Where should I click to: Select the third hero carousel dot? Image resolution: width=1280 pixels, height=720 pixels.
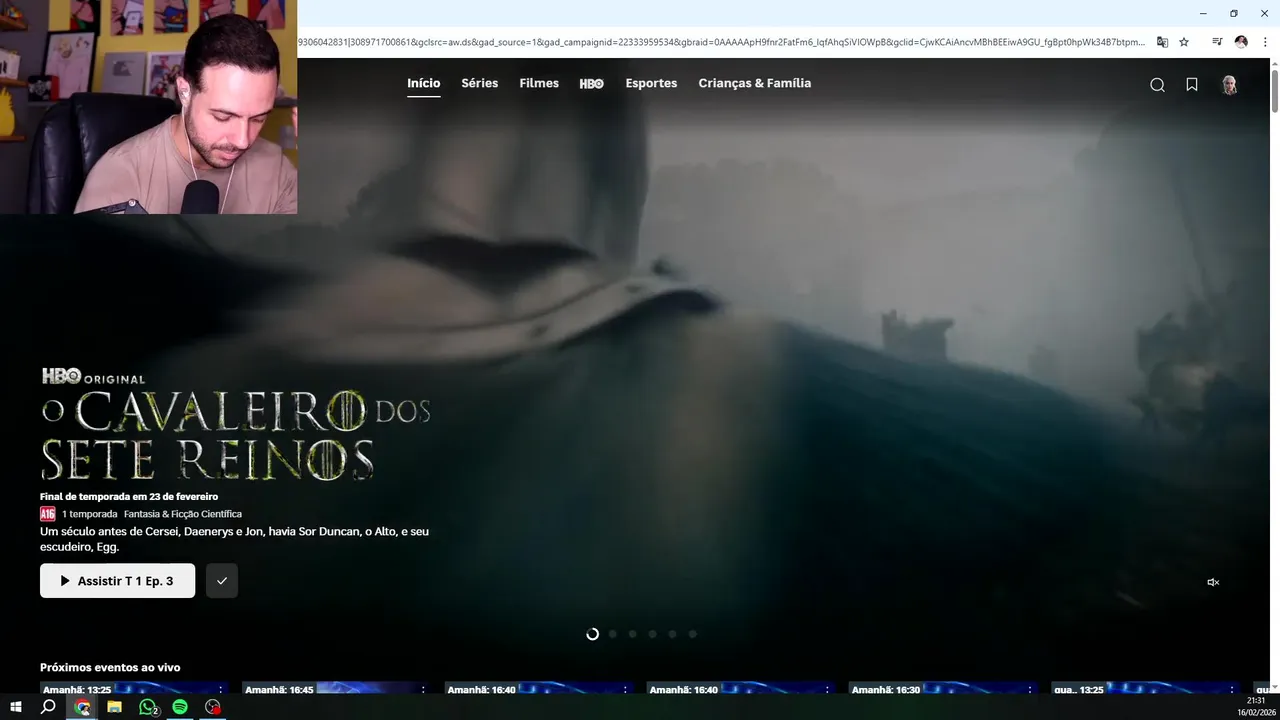(632, 634)
